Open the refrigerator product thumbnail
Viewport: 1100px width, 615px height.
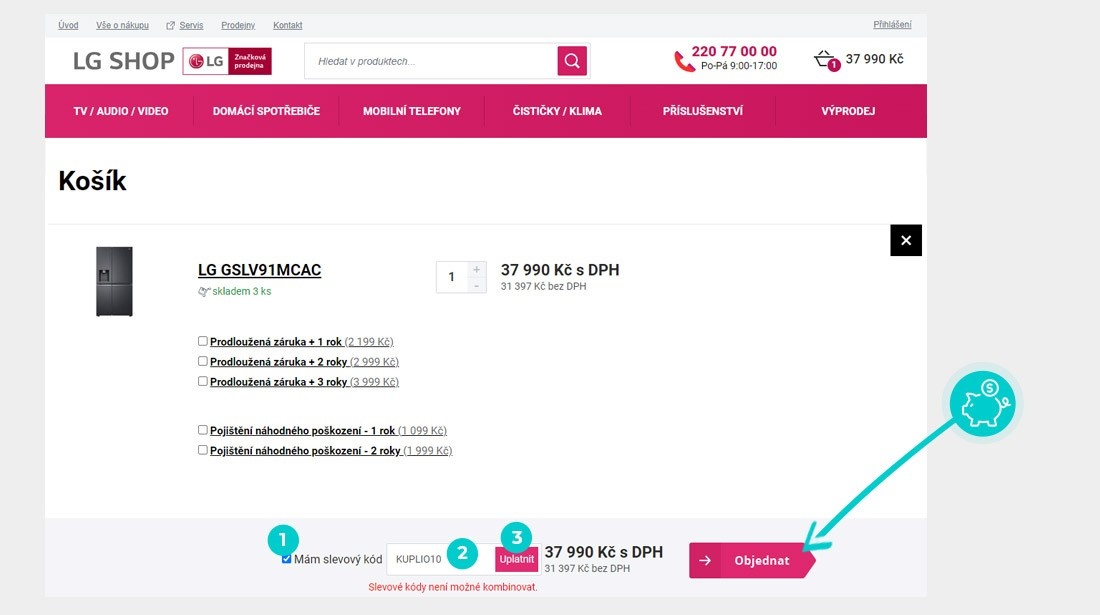[114, 282]
